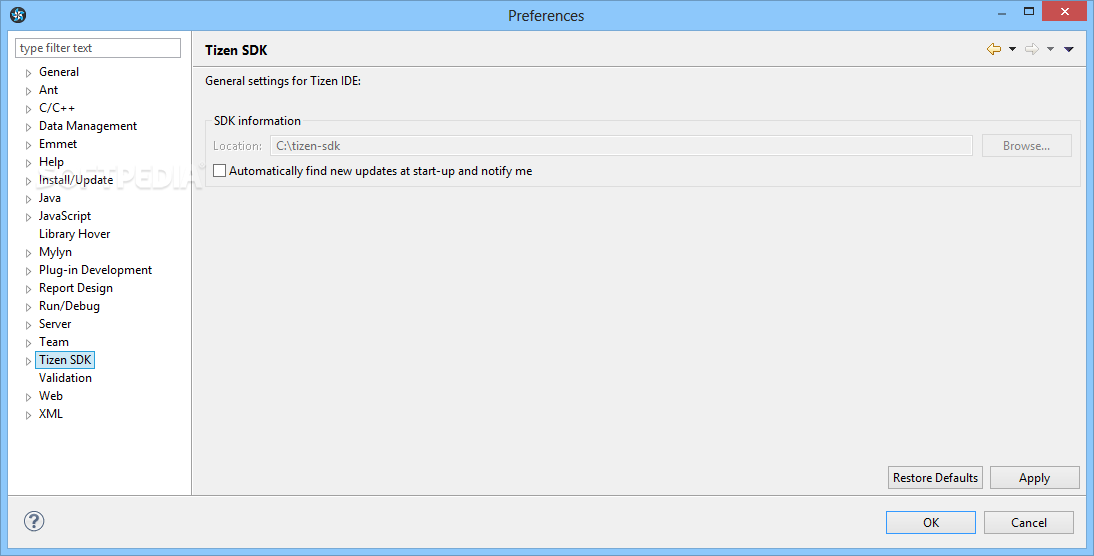Expand the Server node arrow
The height and width of the screenshot is (556, 1094).
coord(29,325)
